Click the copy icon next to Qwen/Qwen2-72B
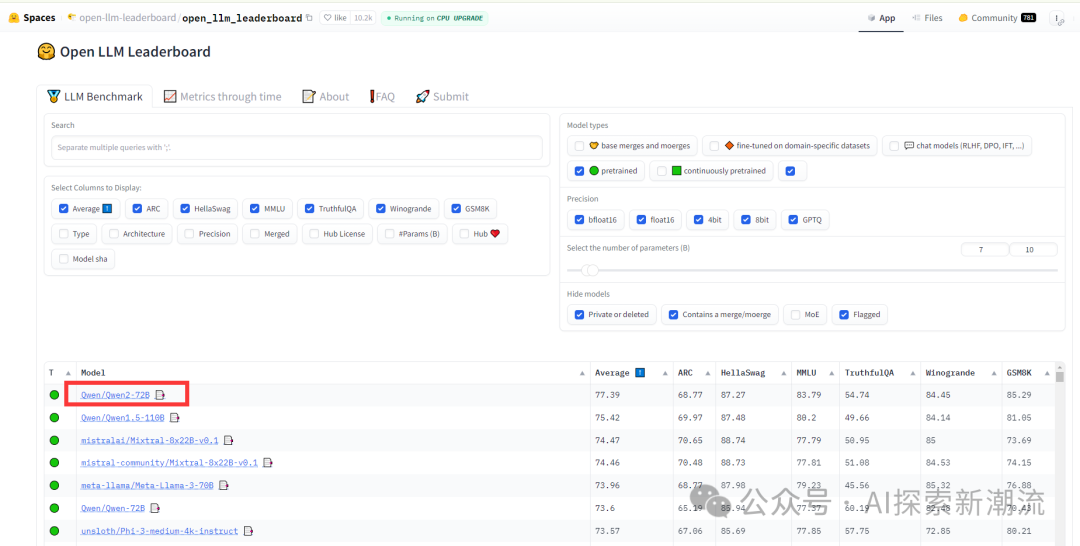Image resolution: width=1080 pixels, height=546 pixels. coord(160,395)
